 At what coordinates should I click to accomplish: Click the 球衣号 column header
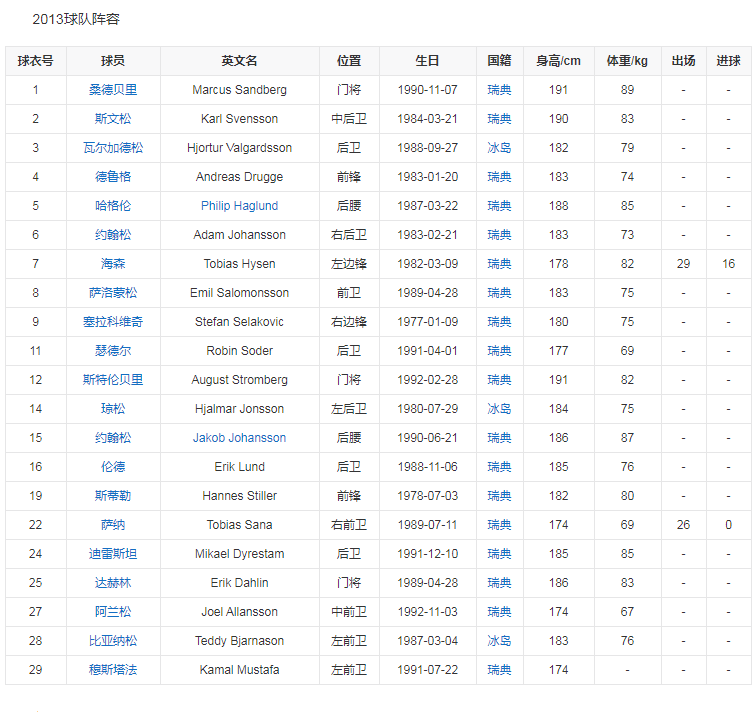tap(35, 61)
